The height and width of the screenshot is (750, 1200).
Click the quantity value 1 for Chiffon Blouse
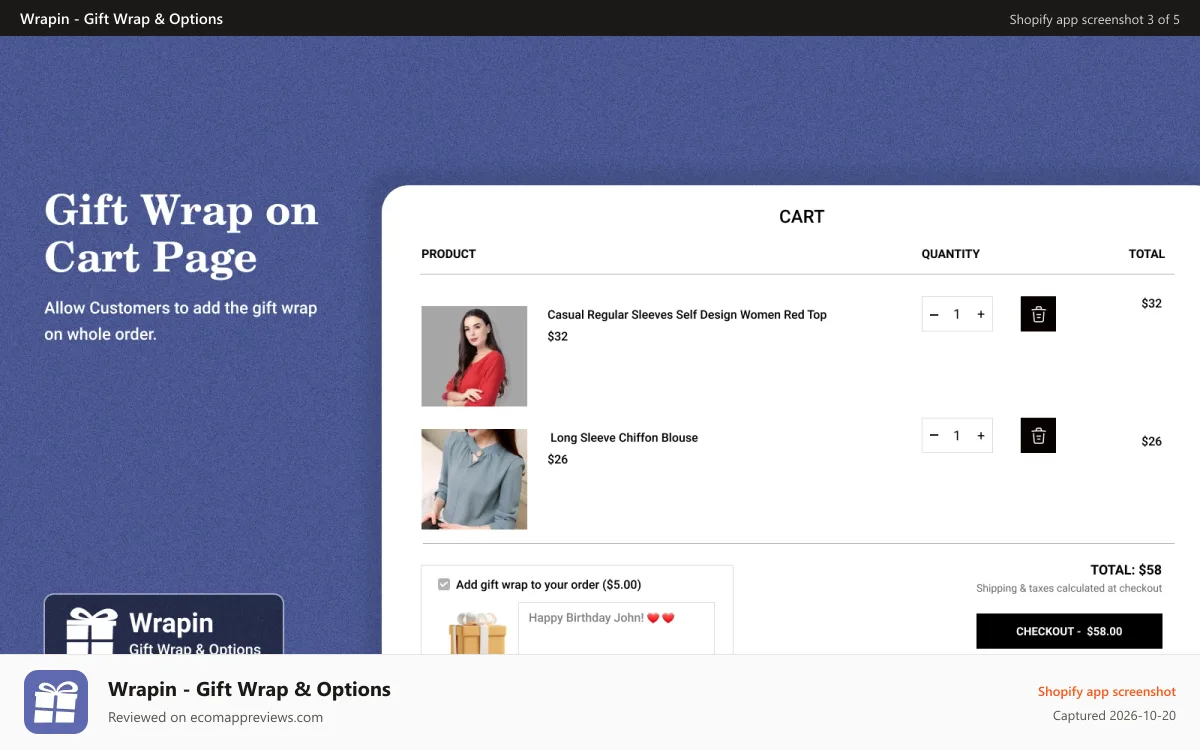click(x=957, y=435)
